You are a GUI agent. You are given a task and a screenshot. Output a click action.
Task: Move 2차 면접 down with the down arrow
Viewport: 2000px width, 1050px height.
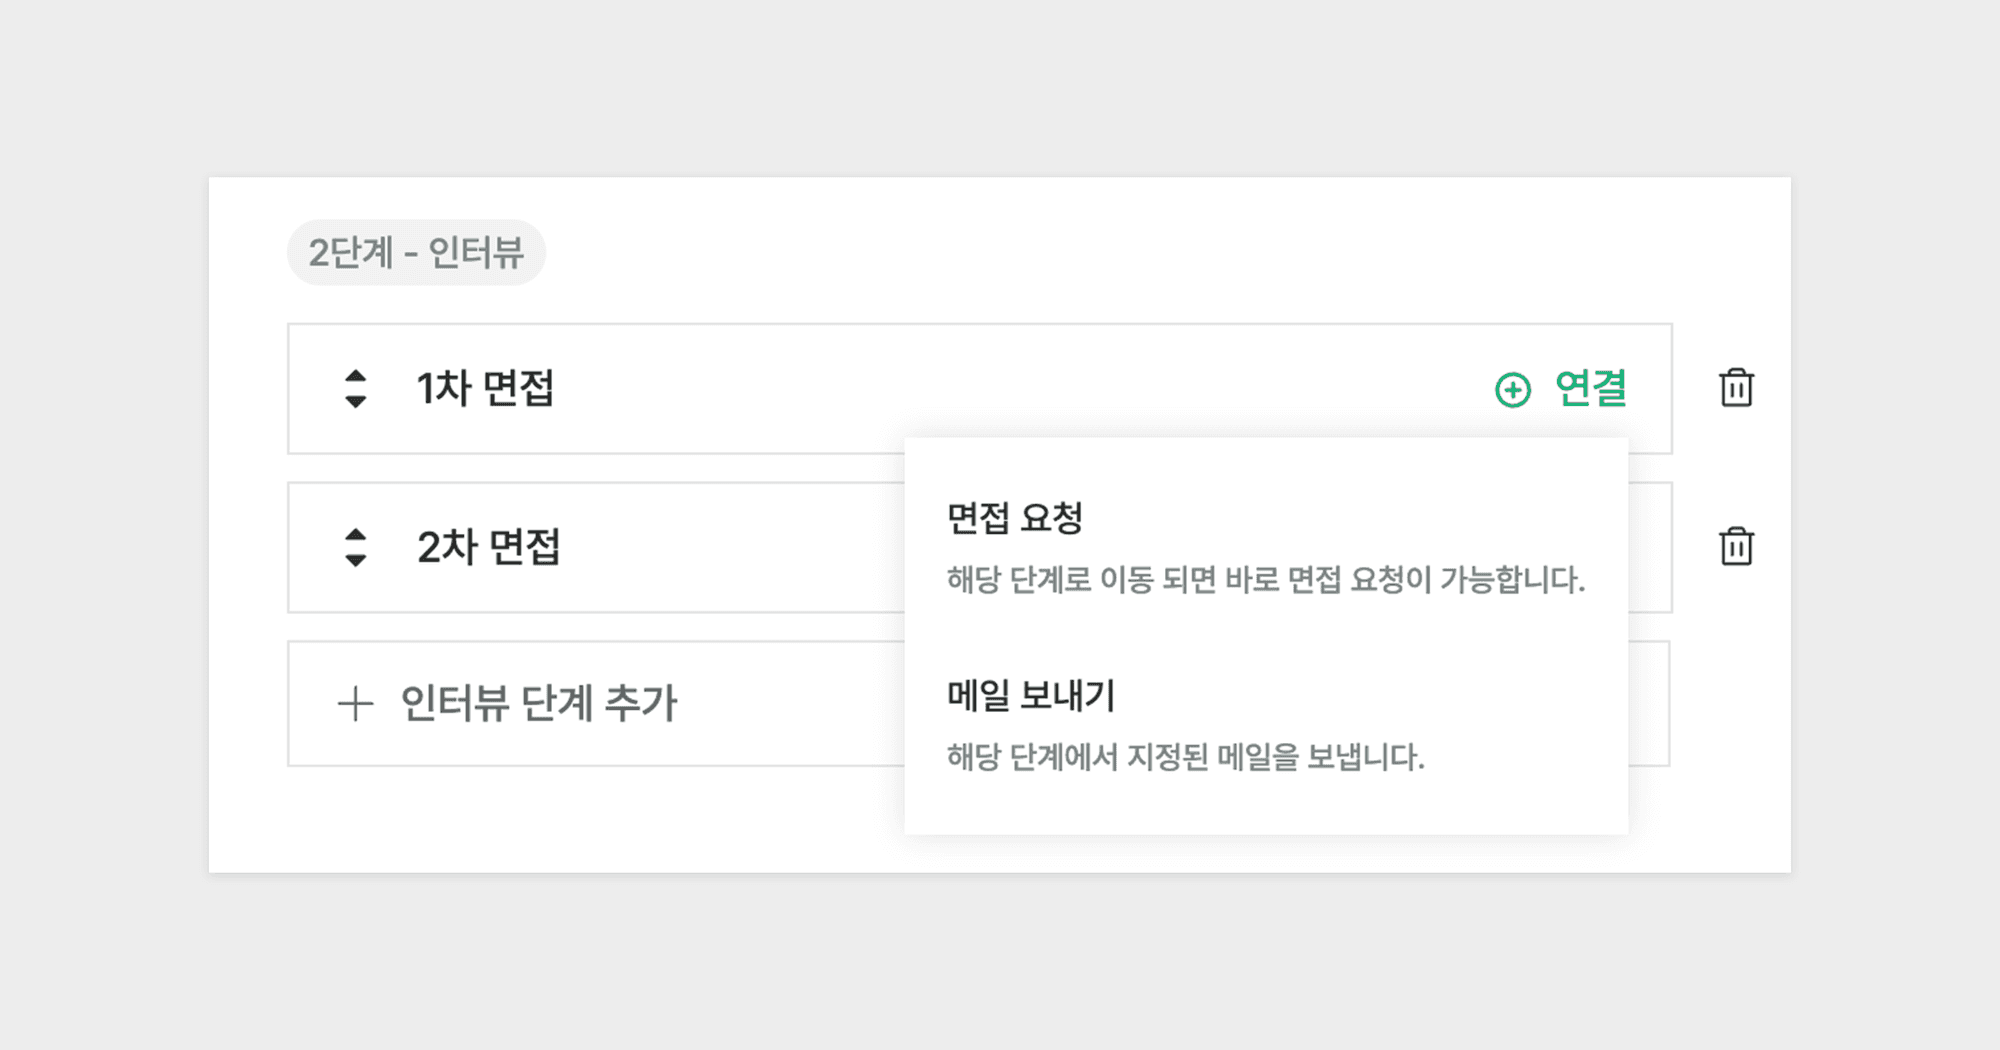(355, 560)
